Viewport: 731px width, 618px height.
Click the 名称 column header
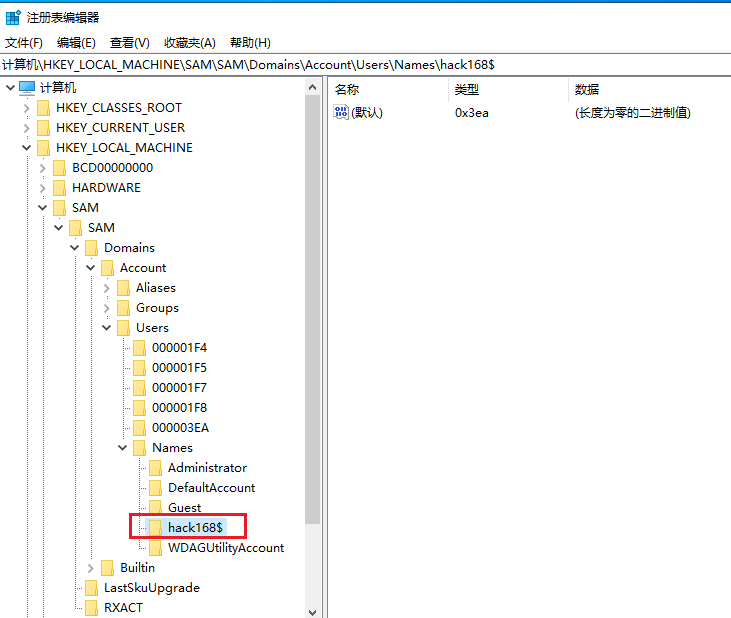coord(347,90)
